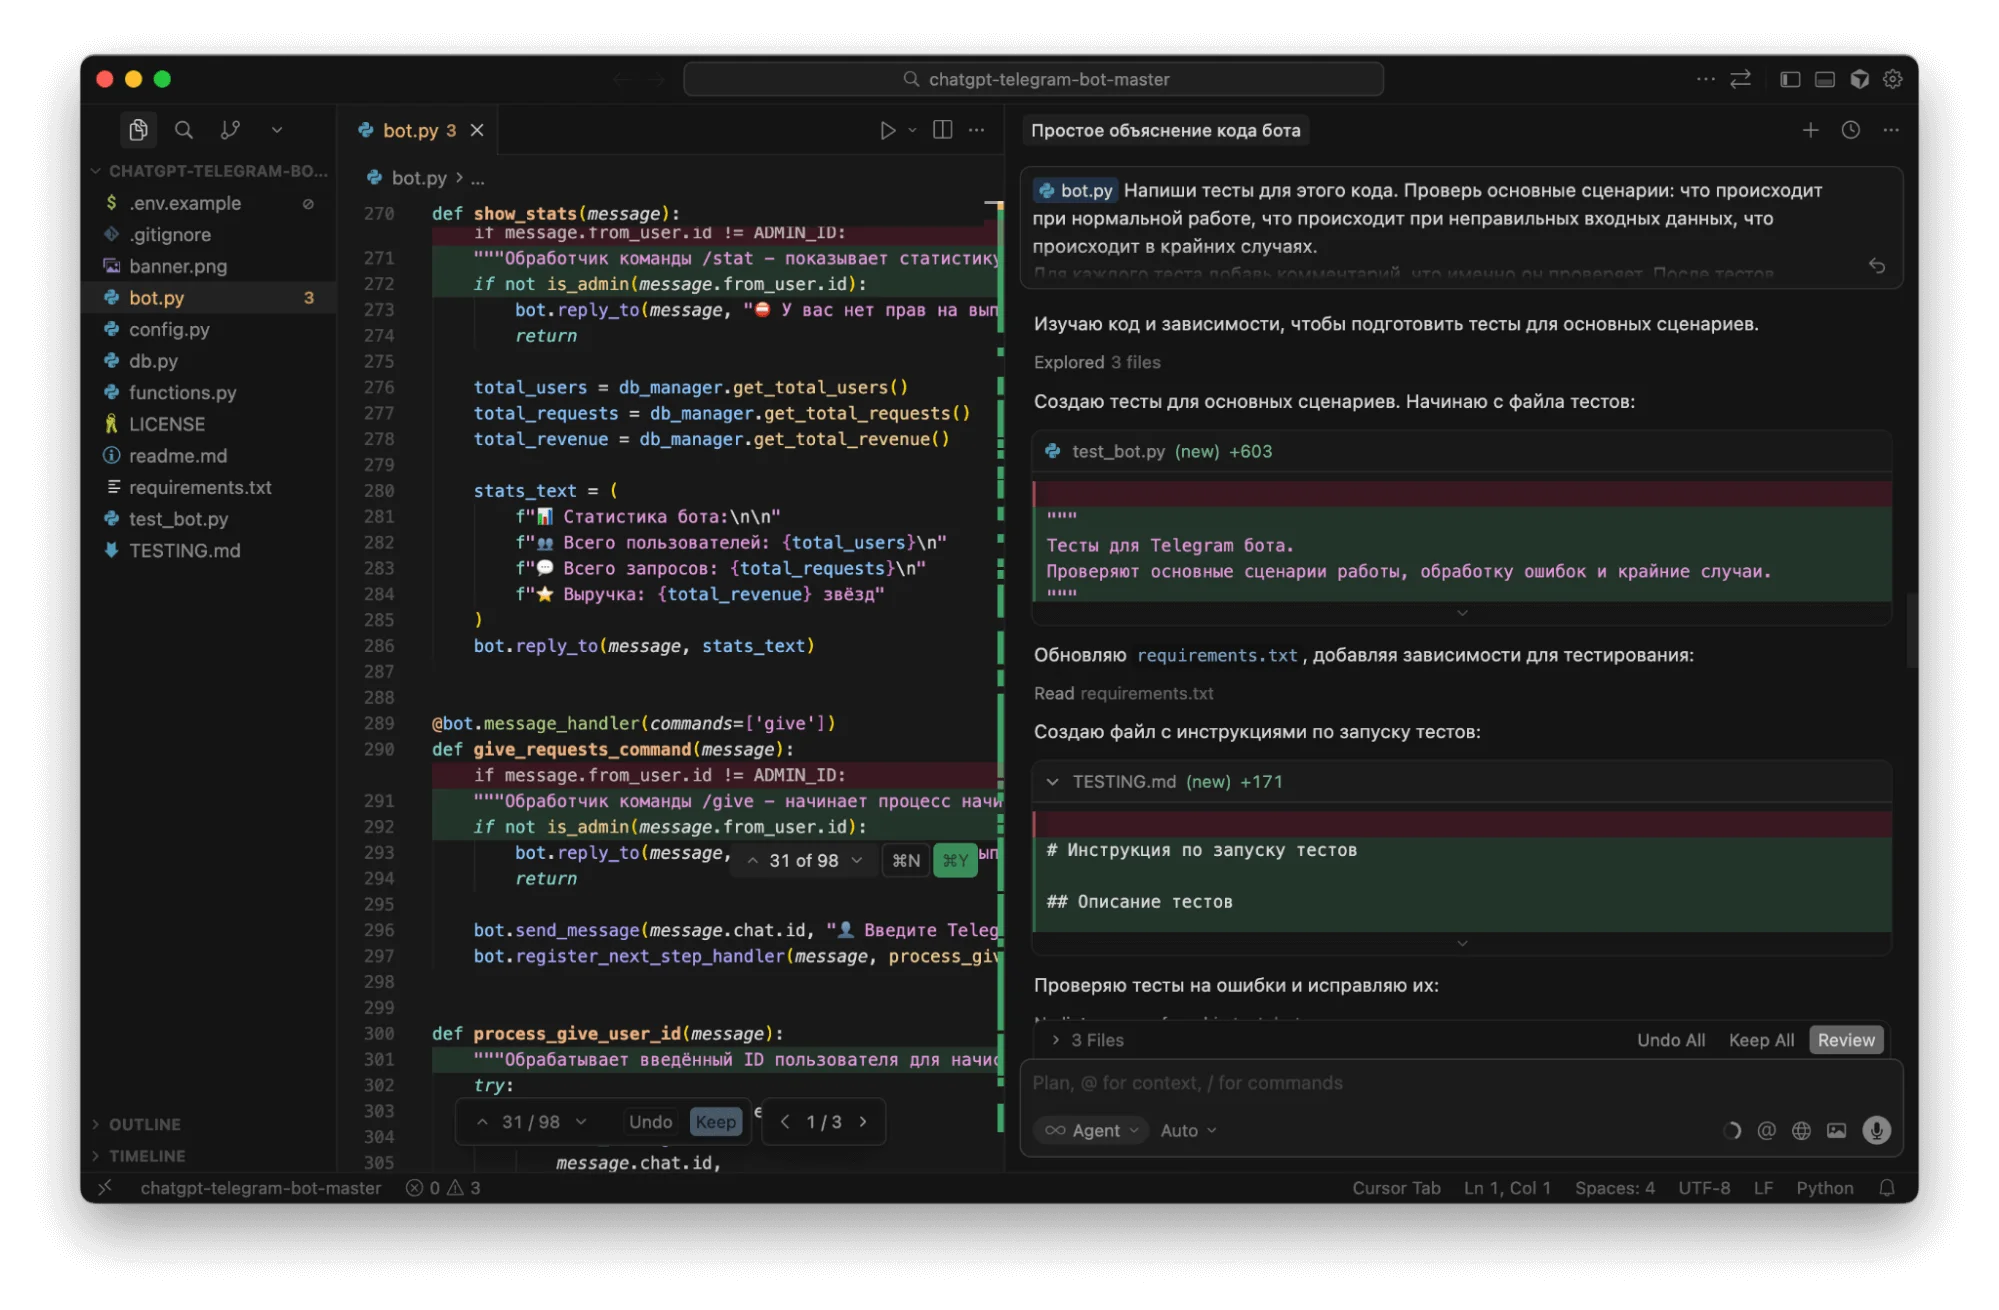The image size is (1999, 1310).
Task: Click the split editor icon
Action: [942, 130]
